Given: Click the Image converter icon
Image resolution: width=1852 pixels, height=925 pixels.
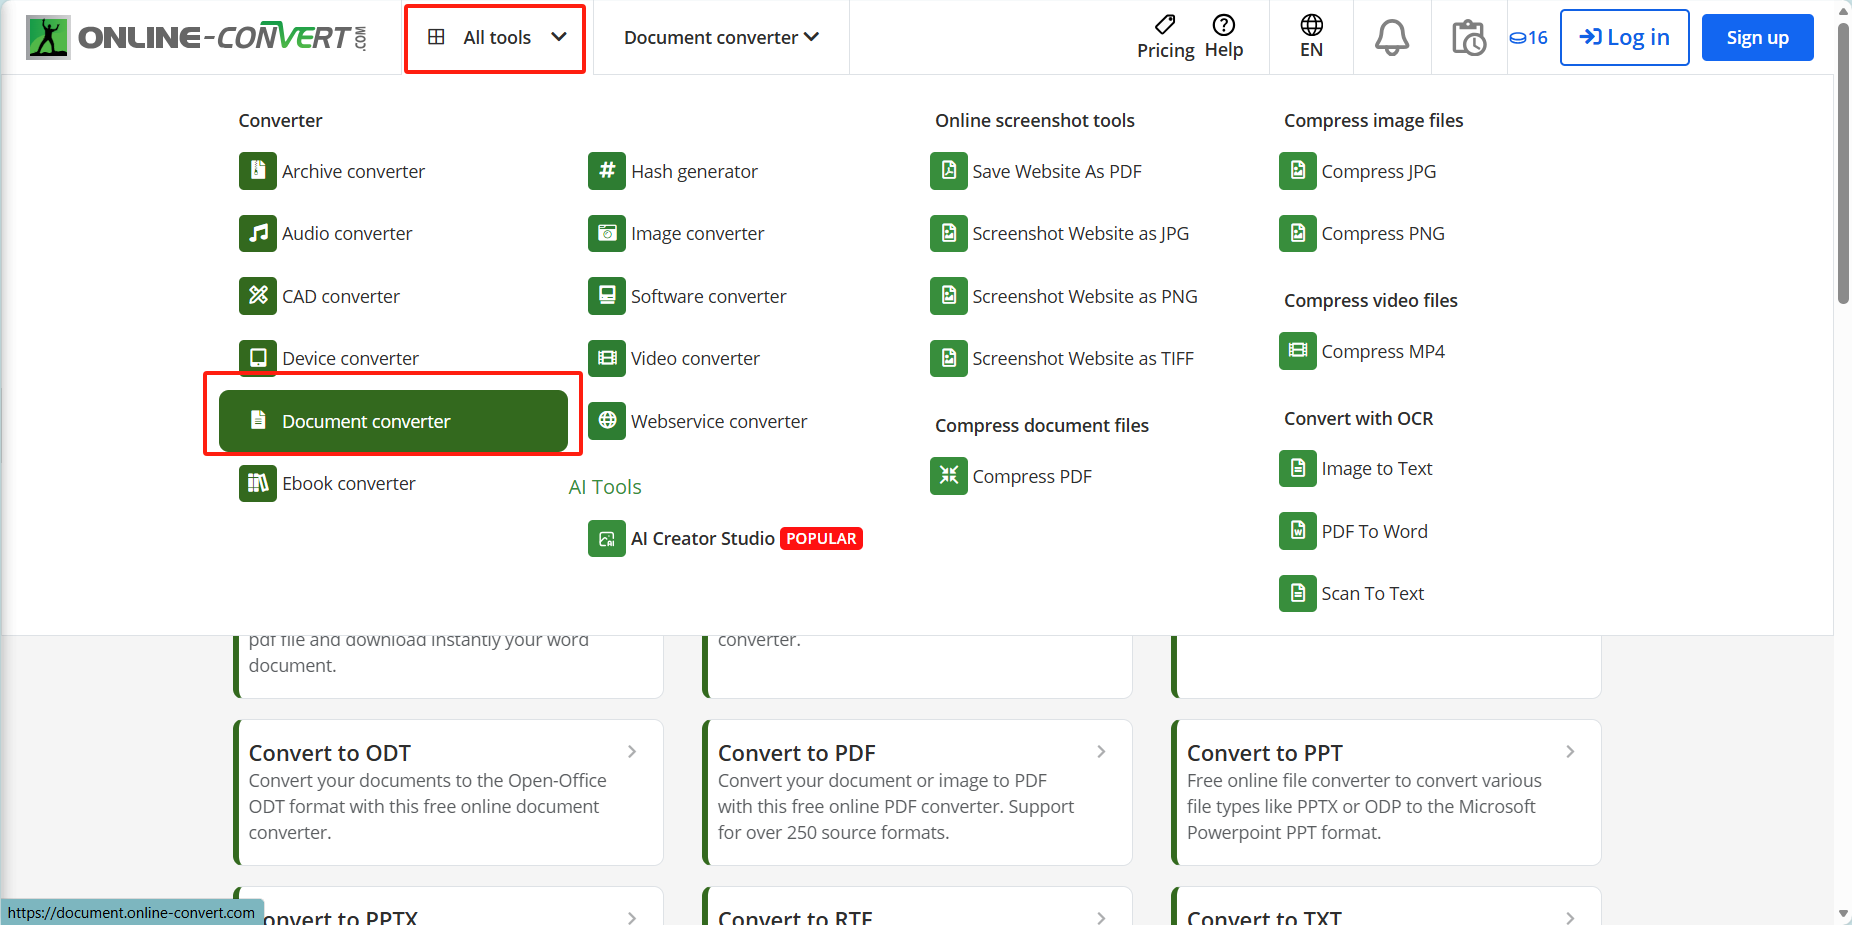Looking at the screenshot, I should 607,233.
